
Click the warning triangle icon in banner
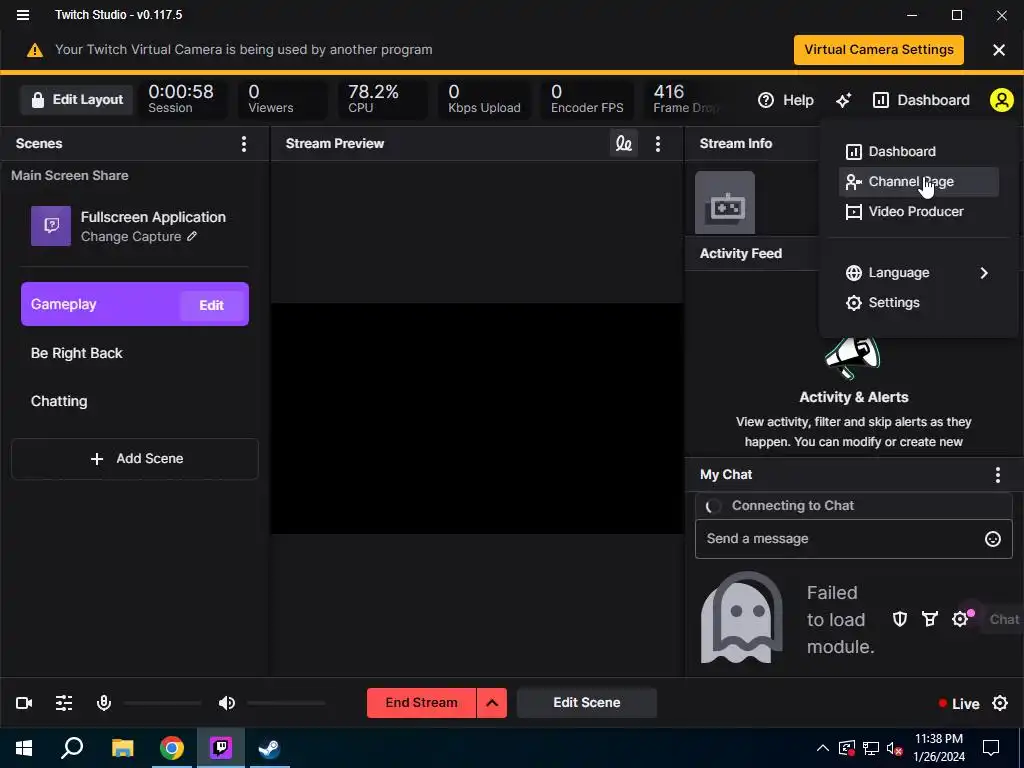point(35,50)
